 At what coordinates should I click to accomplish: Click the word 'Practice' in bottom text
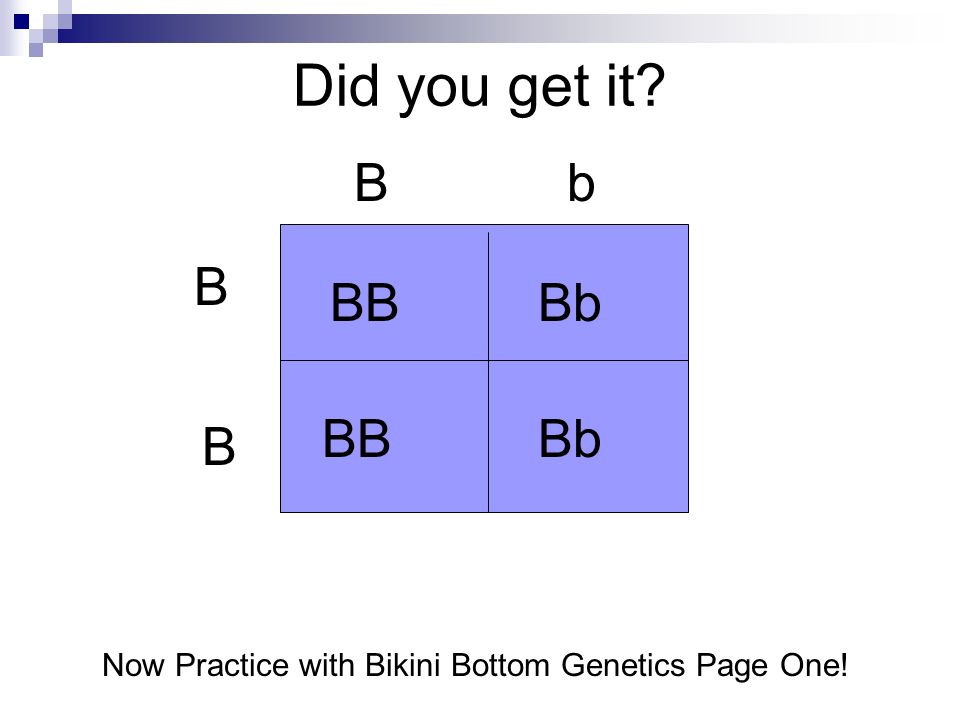click(231, 666)
